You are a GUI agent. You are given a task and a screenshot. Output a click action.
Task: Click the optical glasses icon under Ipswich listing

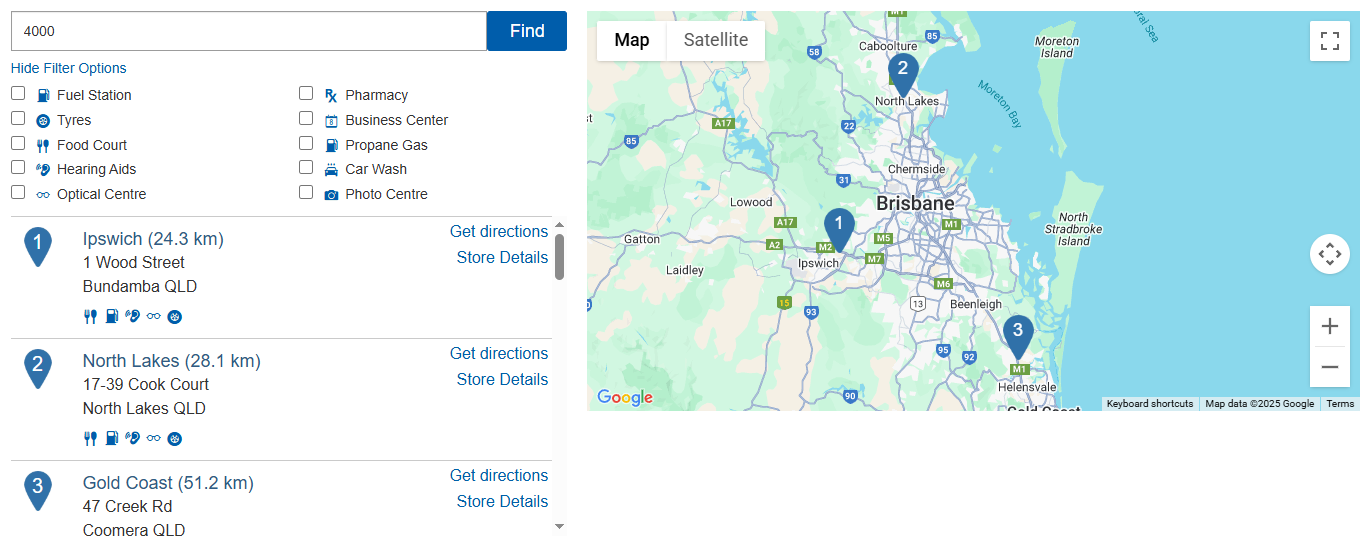pos(153,316)
